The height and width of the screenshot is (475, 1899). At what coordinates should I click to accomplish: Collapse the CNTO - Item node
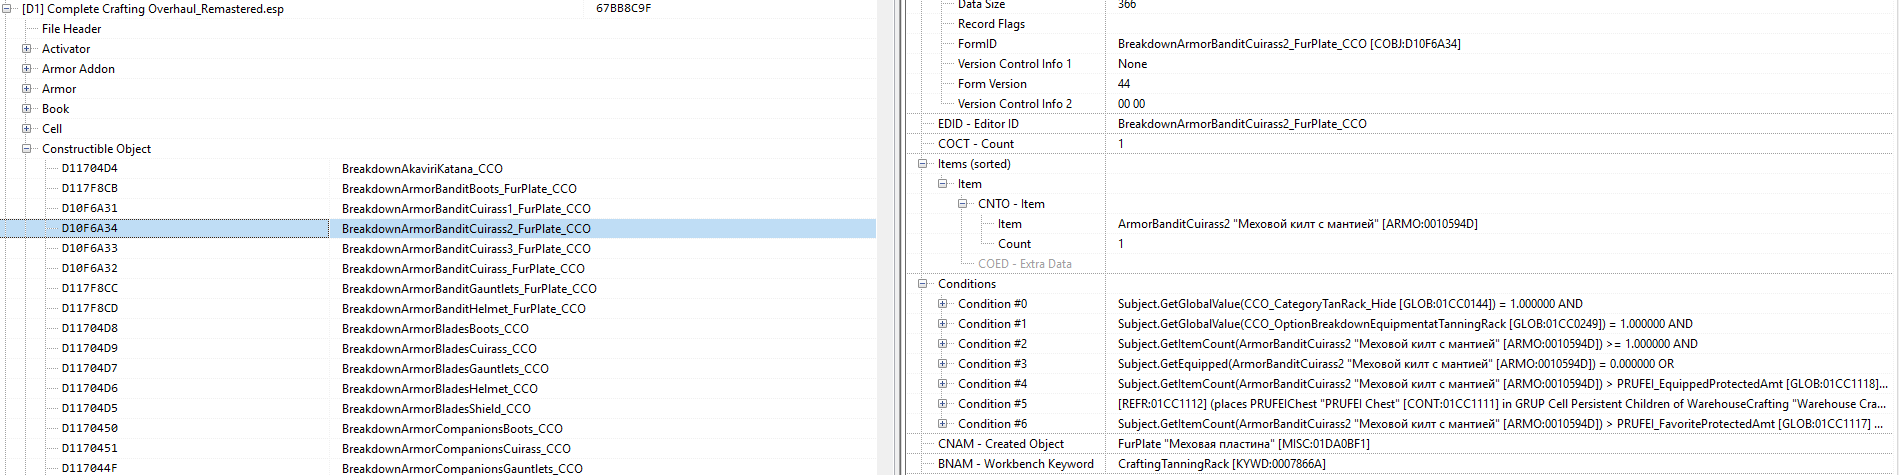coord(963,204)
